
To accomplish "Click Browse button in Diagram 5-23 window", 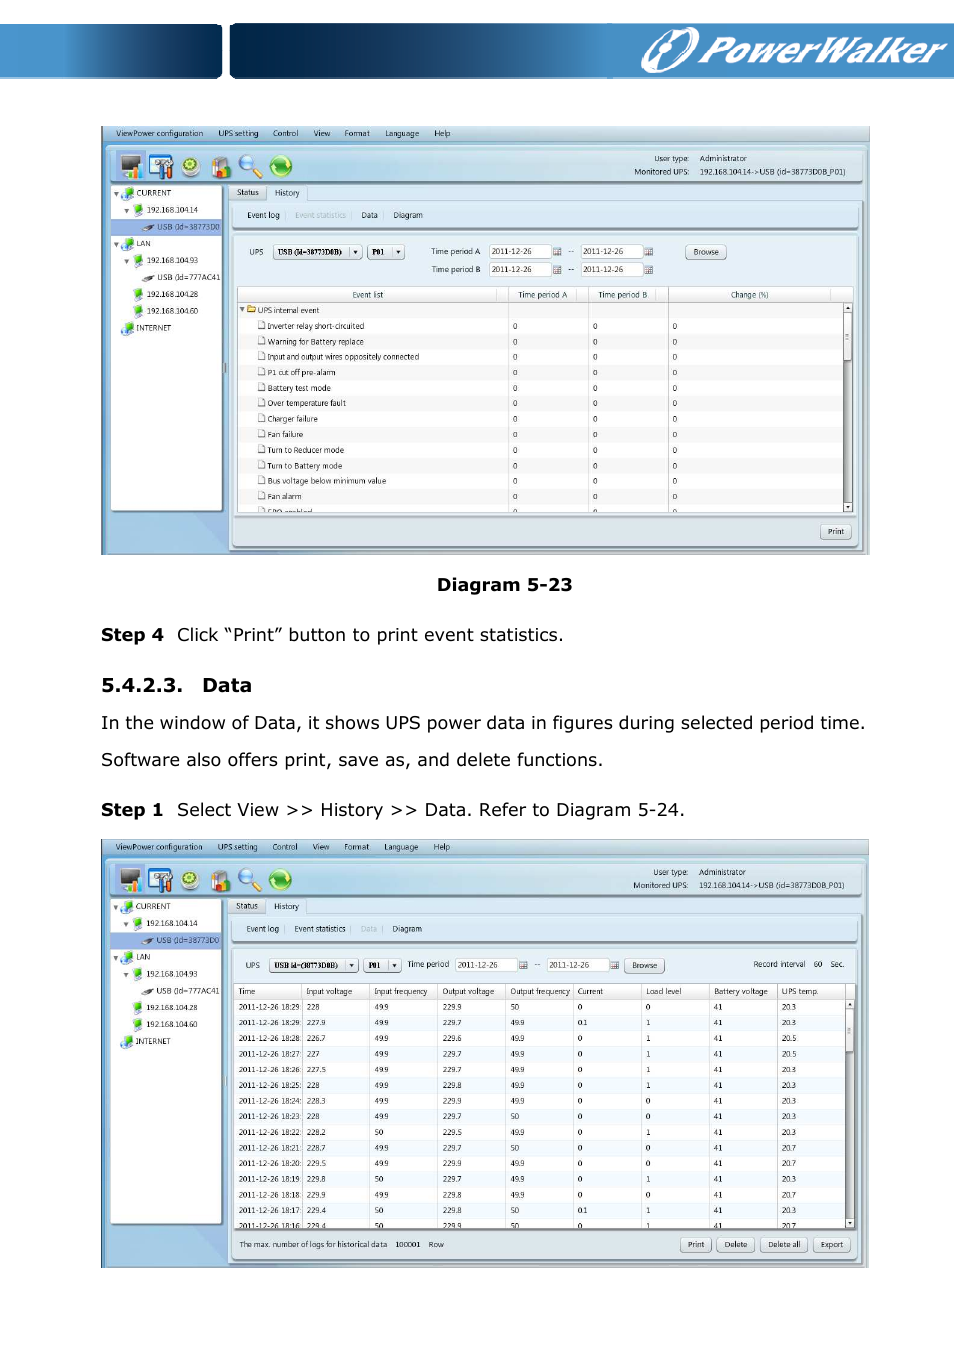I will [x=706, y=252].
